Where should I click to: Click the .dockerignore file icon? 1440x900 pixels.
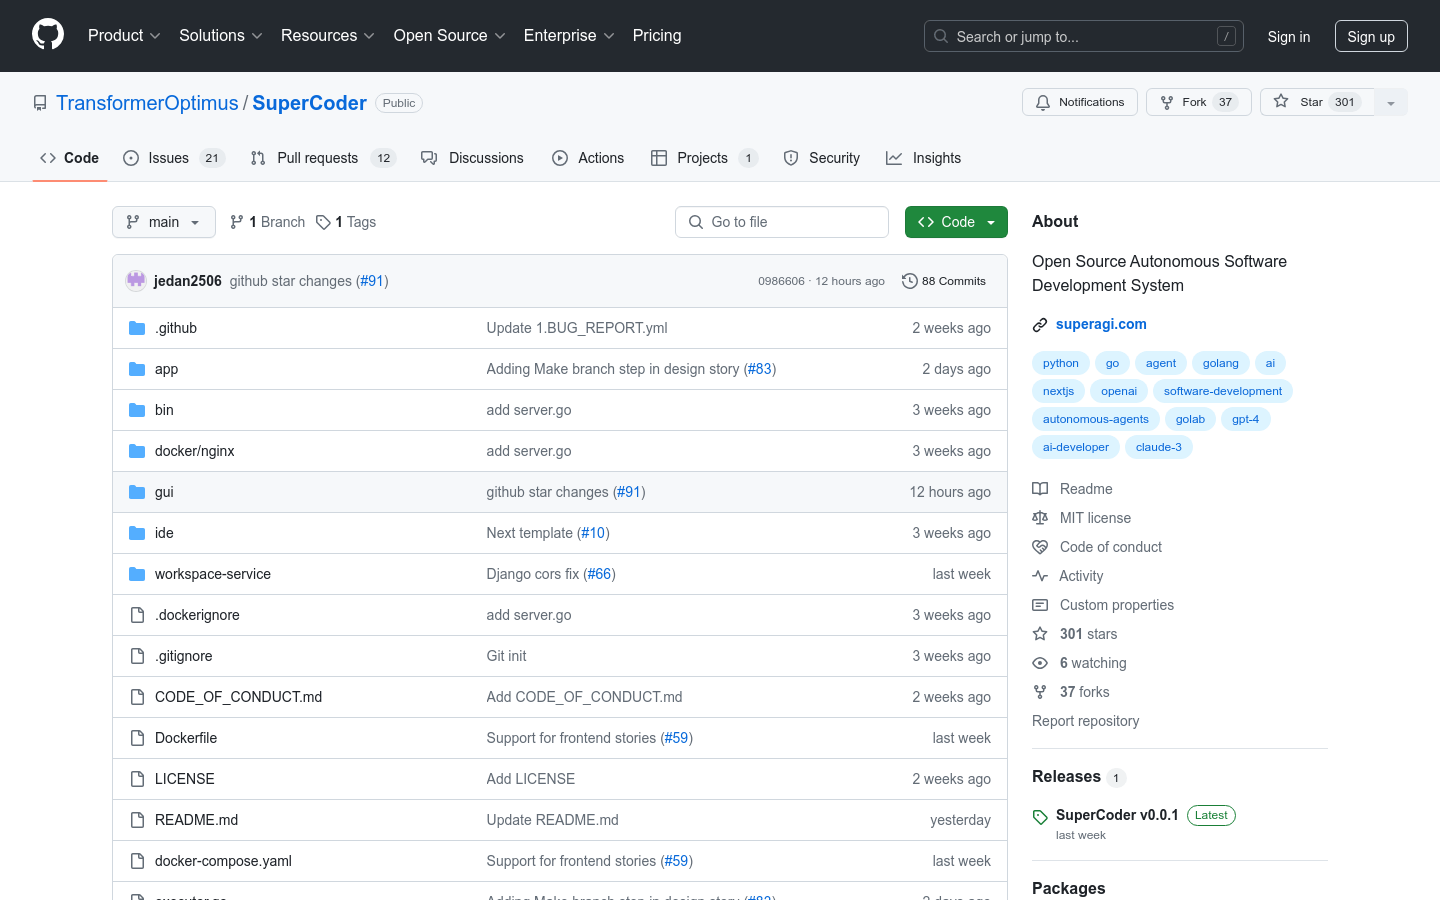point(137,615)
